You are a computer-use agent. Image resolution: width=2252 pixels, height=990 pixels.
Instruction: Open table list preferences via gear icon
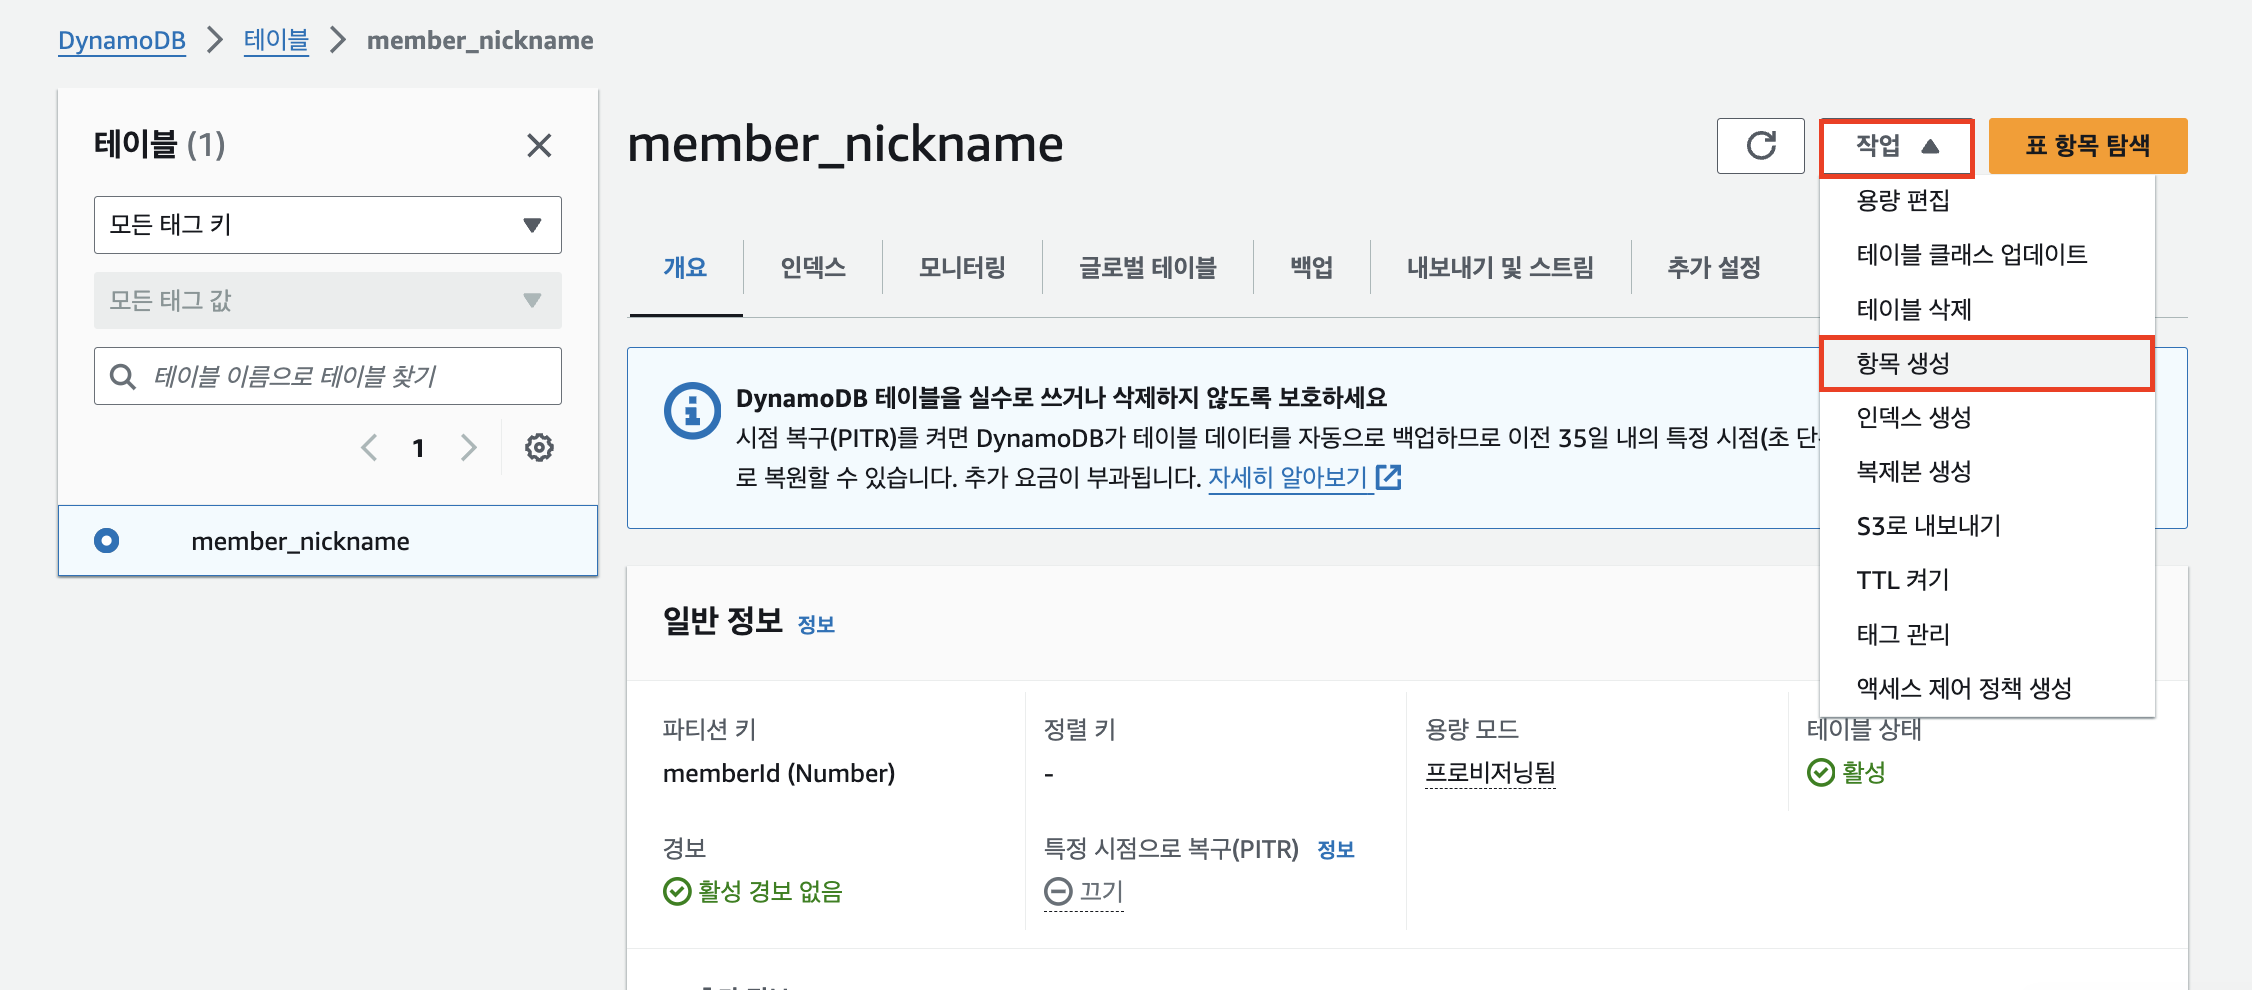click(x=539, y=447)
